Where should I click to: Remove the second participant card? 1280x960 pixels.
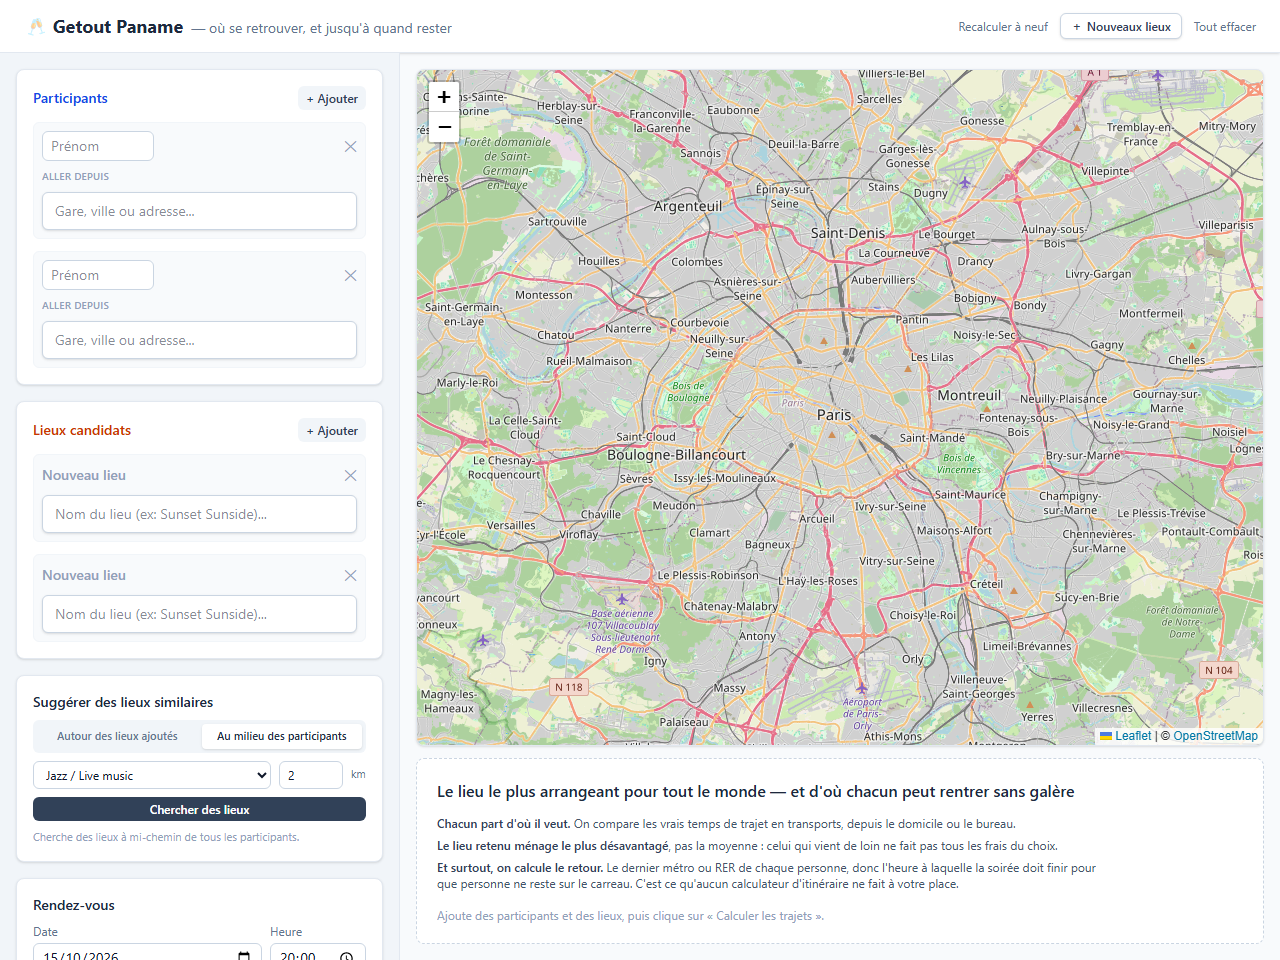350,275
